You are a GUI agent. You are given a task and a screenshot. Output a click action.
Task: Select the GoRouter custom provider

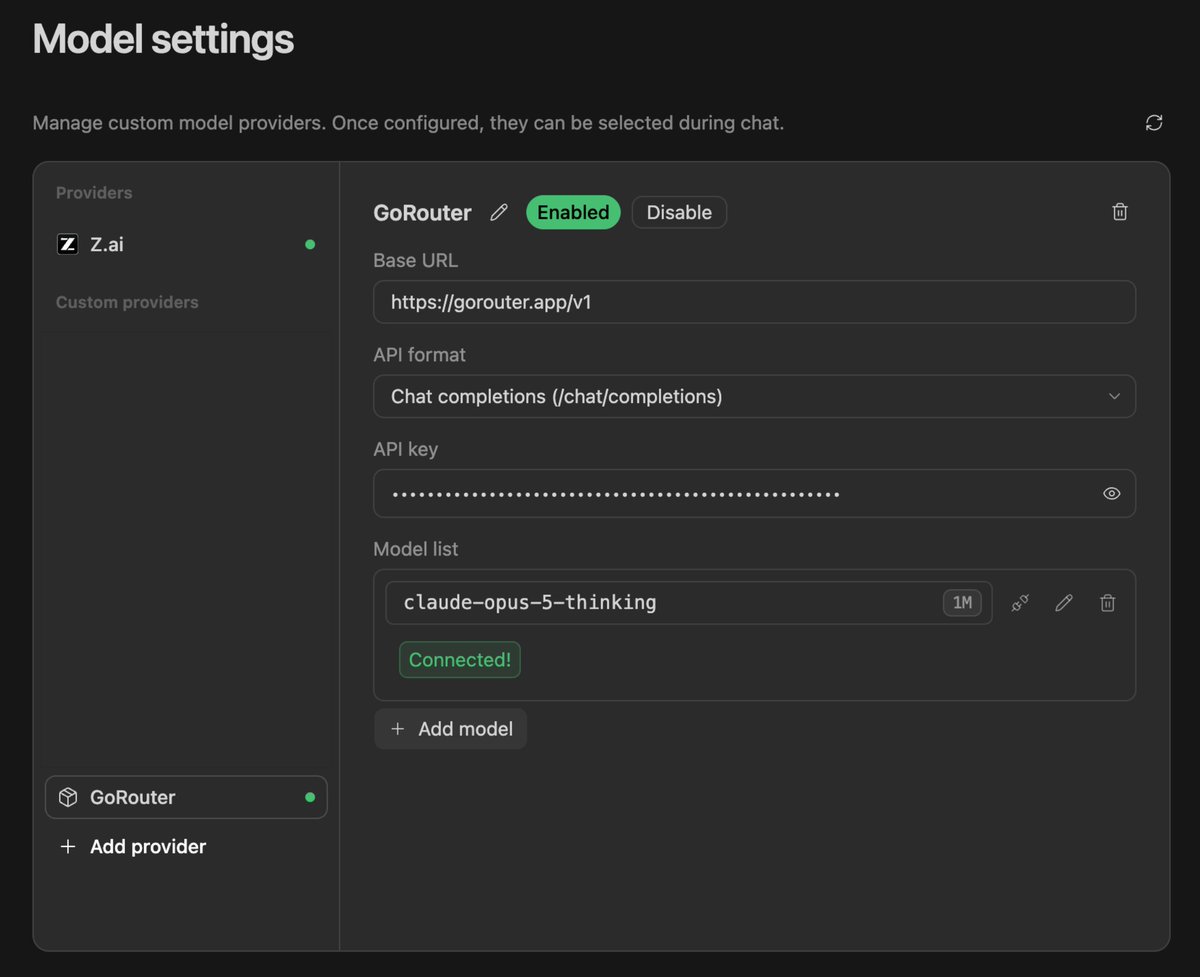click(186, 797)
